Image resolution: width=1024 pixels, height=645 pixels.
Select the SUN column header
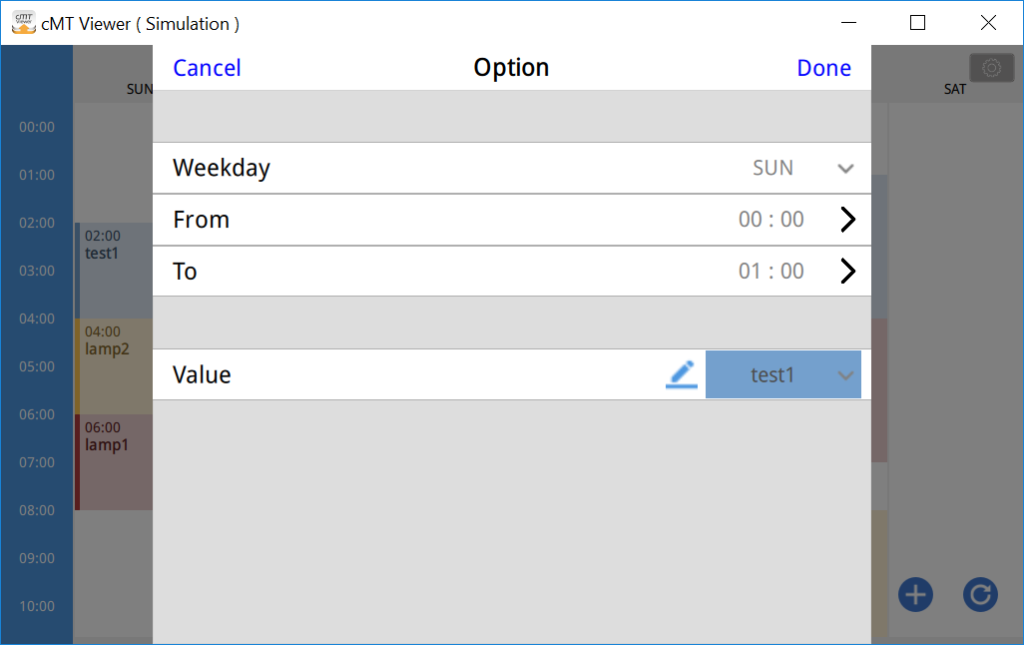(x=140, y=88)
